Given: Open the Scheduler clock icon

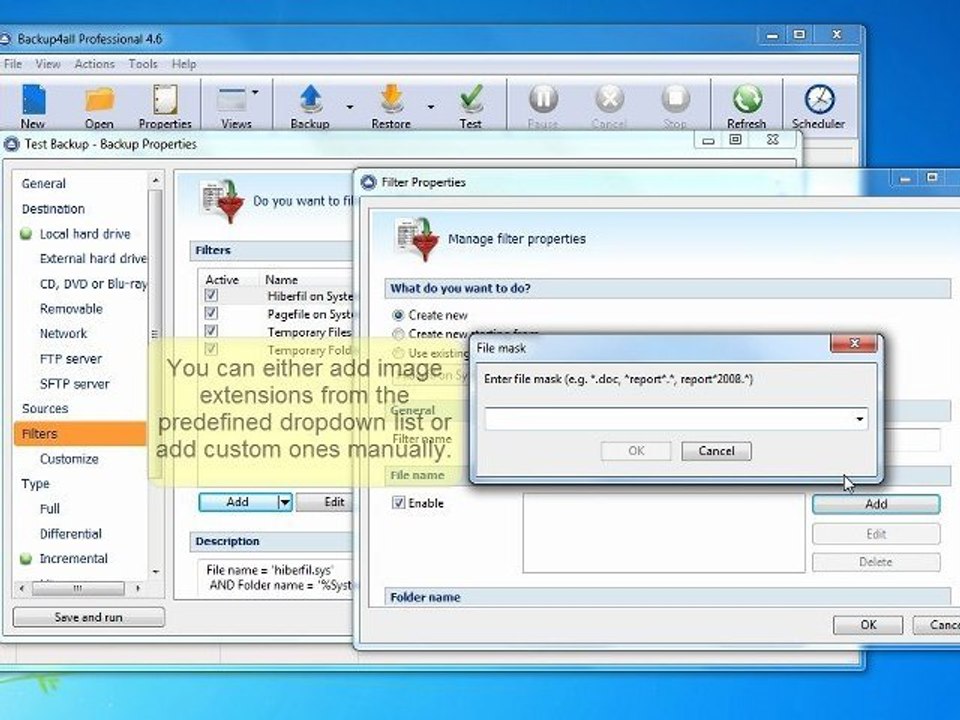Looking at the screenshot, I should (819, 107).
